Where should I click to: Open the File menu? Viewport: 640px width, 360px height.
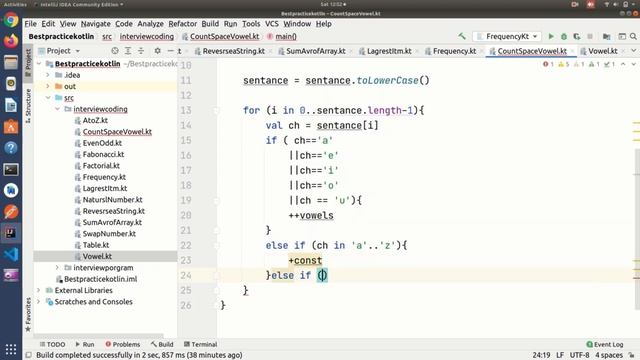click(x=30, y=24)
